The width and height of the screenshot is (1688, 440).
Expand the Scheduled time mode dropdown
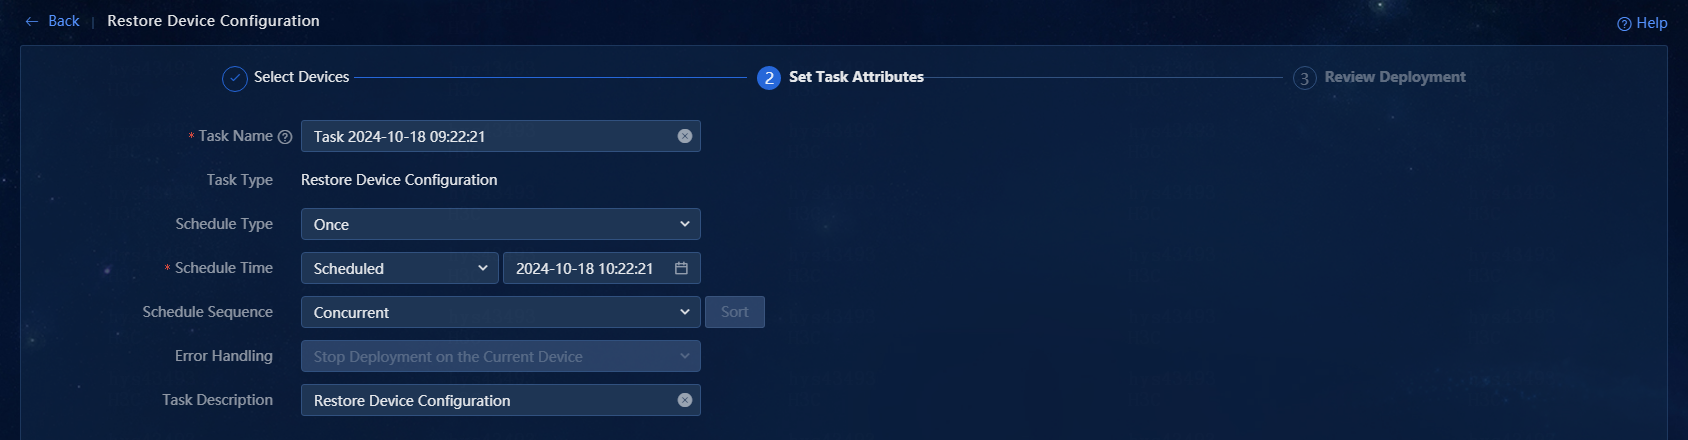[399, 268]
